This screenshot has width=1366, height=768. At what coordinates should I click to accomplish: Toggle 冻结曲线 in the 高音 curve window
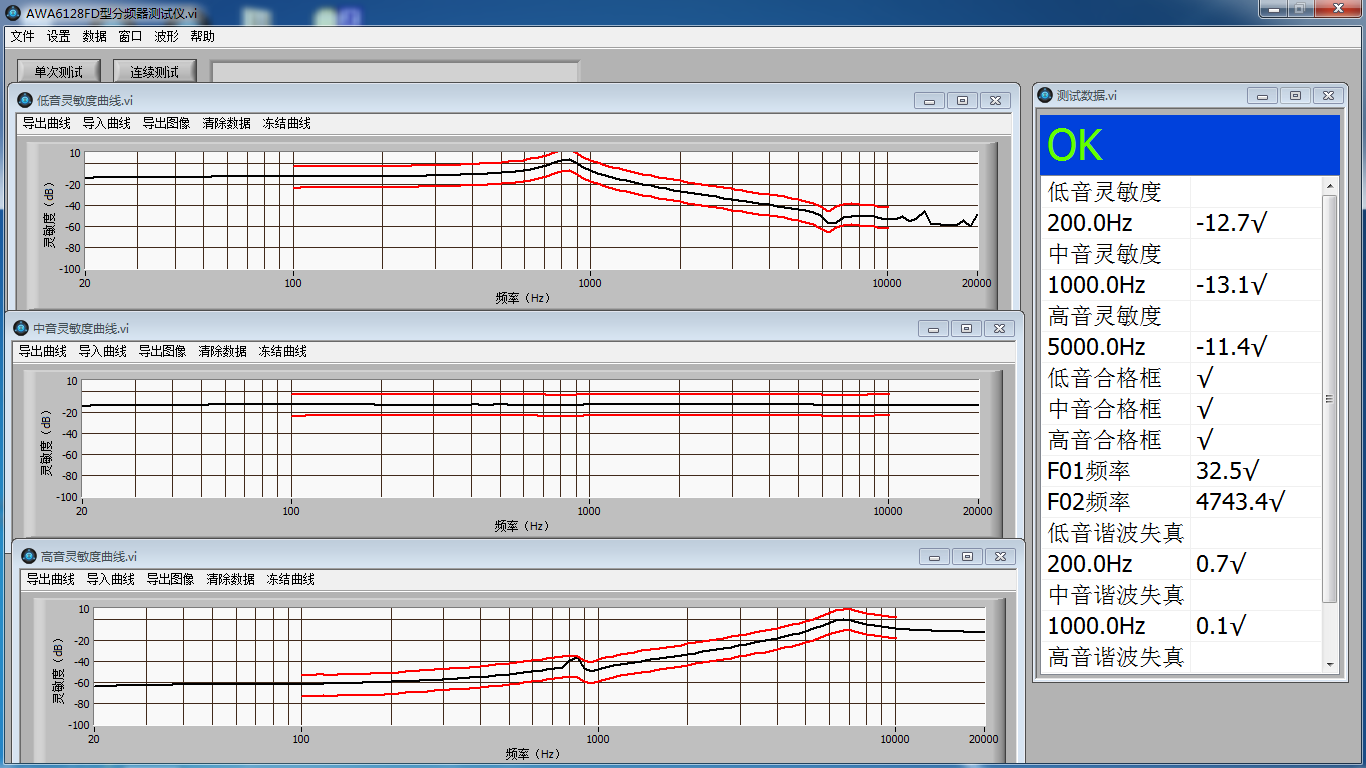tap(290, 579)
